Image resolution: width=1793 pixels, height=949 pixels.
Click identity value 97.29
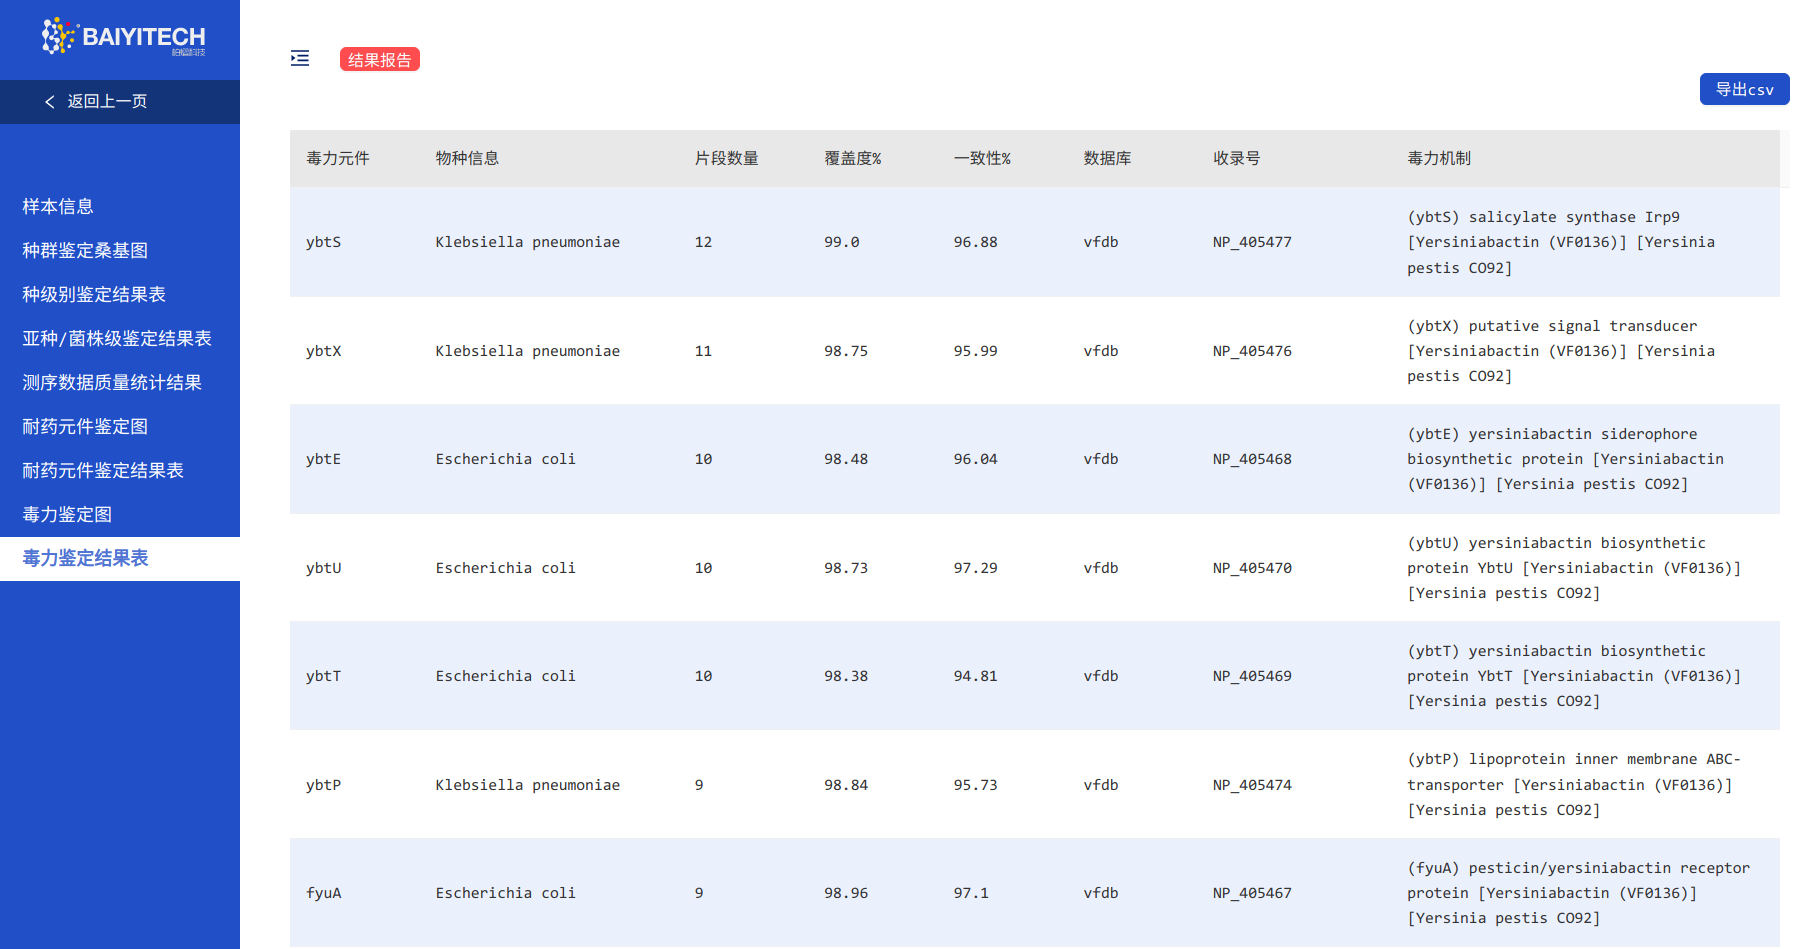[976, 568]
